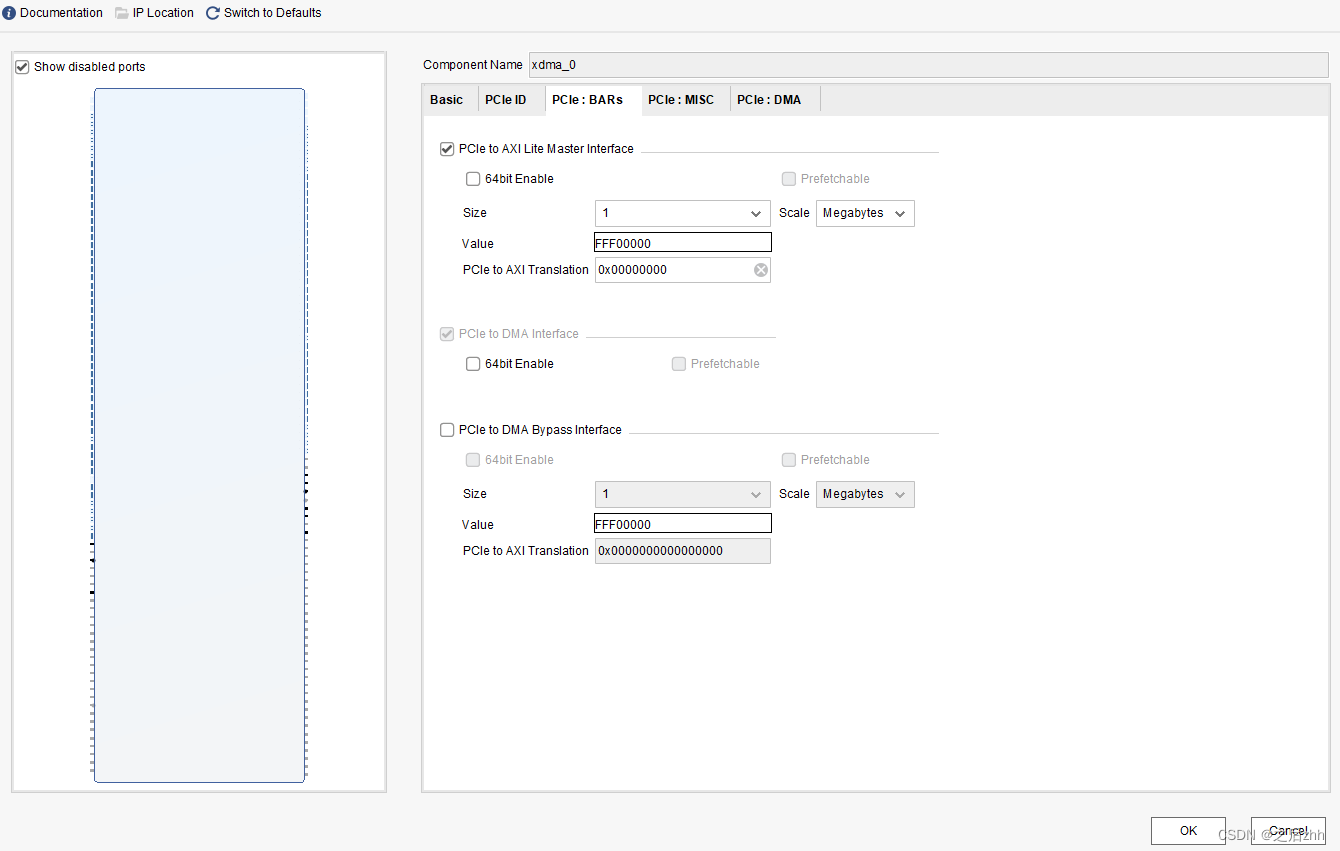The width and height of the screenshot is (1340, 851).
Task: Enable 64bit under PCIe to DMA Interface
Action: 473,364
